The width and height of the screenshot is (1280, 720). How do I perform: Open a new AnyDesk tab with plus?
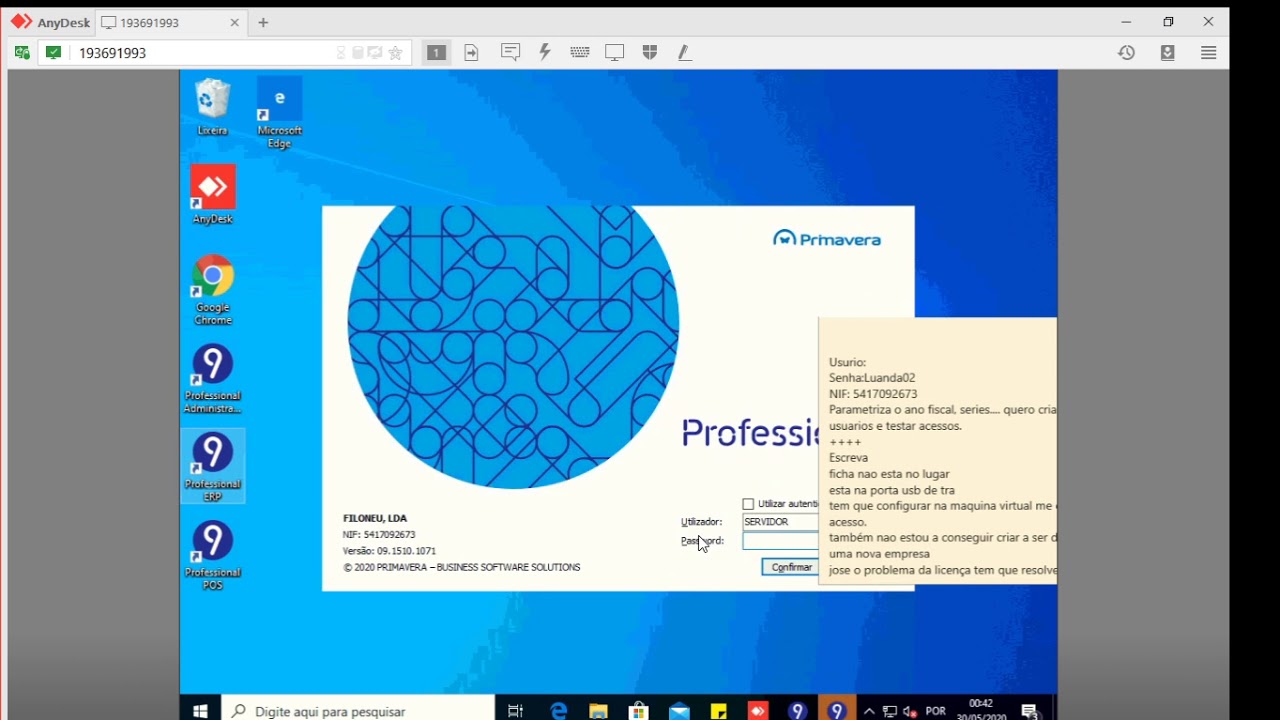(263, 22)
